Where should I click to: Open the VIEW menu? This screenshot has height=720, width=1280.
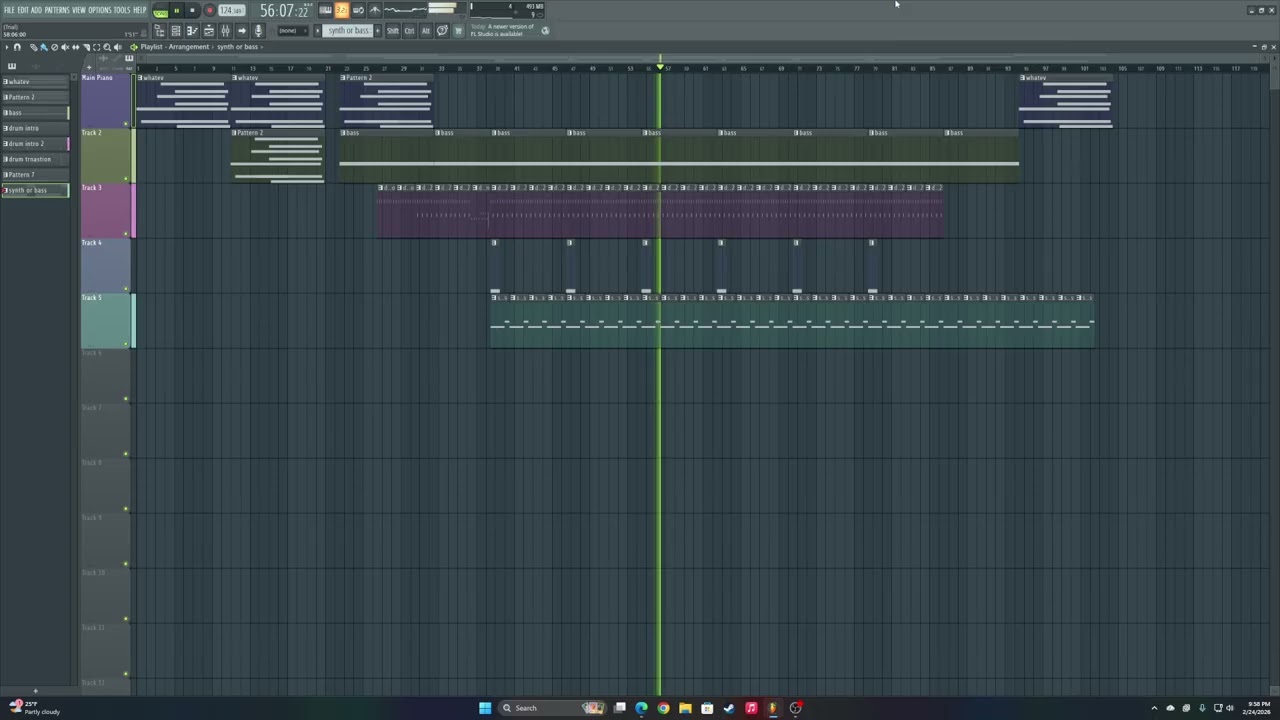coord(79,10)
